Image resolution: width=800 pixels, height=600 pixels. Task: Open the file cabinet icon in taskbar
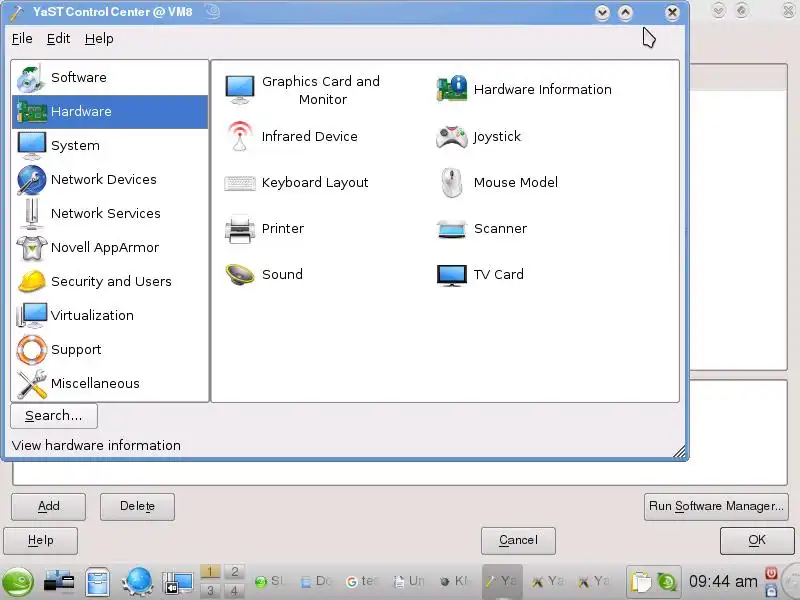pyautogui.click(x=97, y=582)
